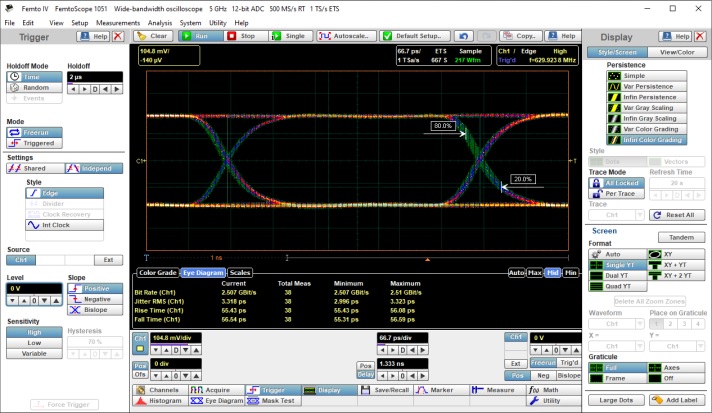
Task: Switch to the Color Grade measurement tab
Action: click(158, 271)
